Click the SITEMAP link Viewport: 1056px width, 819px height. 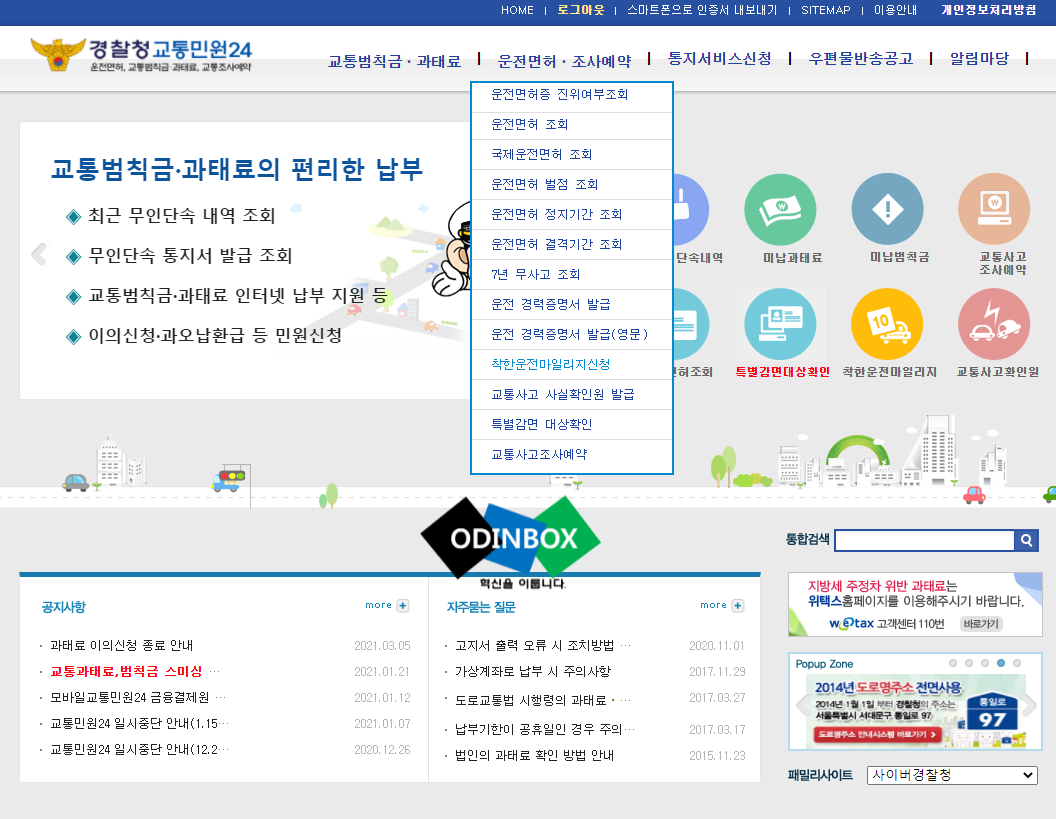826,10
